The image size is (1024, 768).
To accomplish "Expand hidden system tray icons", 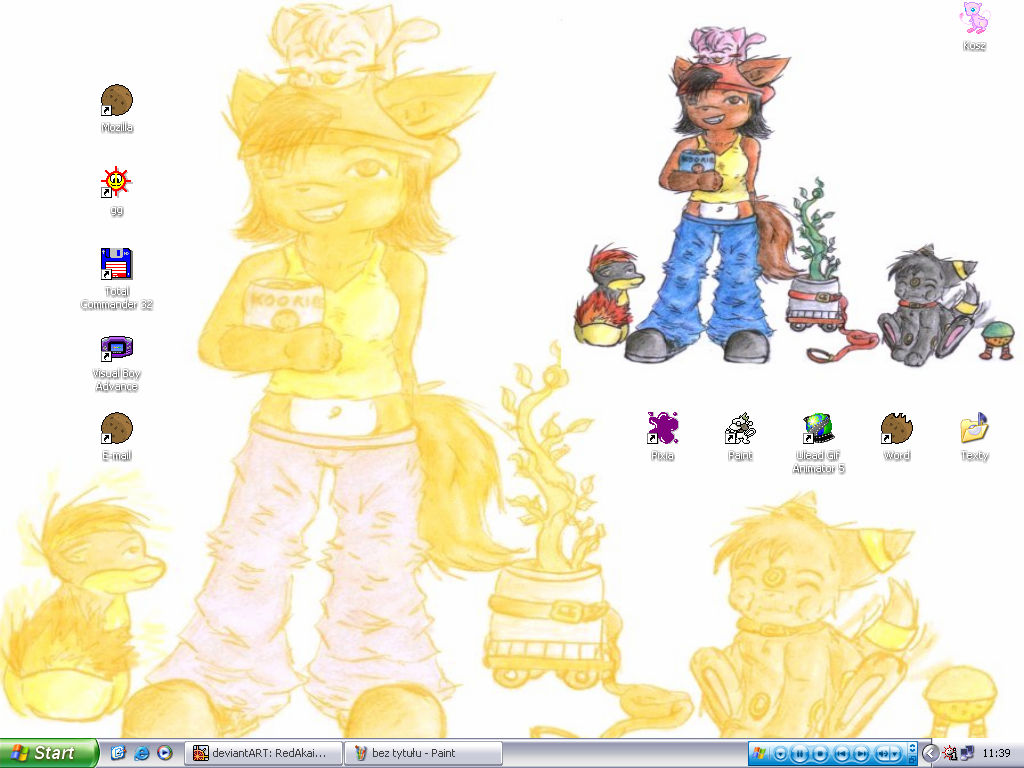I will click(931, 754).
